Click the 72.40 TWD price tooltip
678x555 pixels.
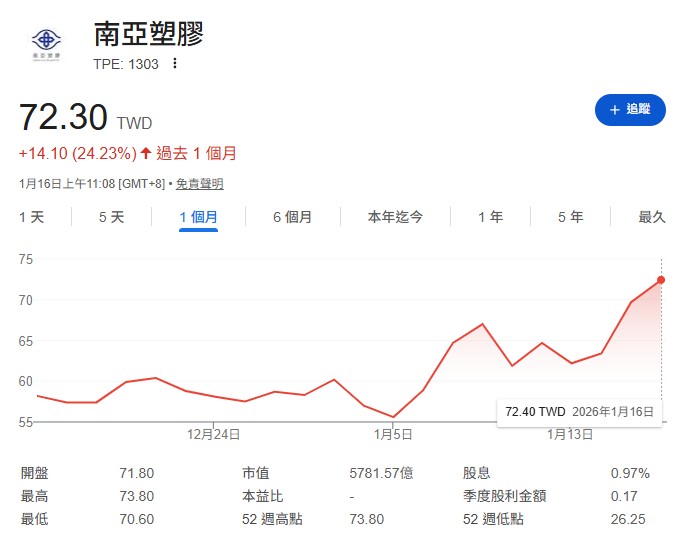[x=579, y=412]
